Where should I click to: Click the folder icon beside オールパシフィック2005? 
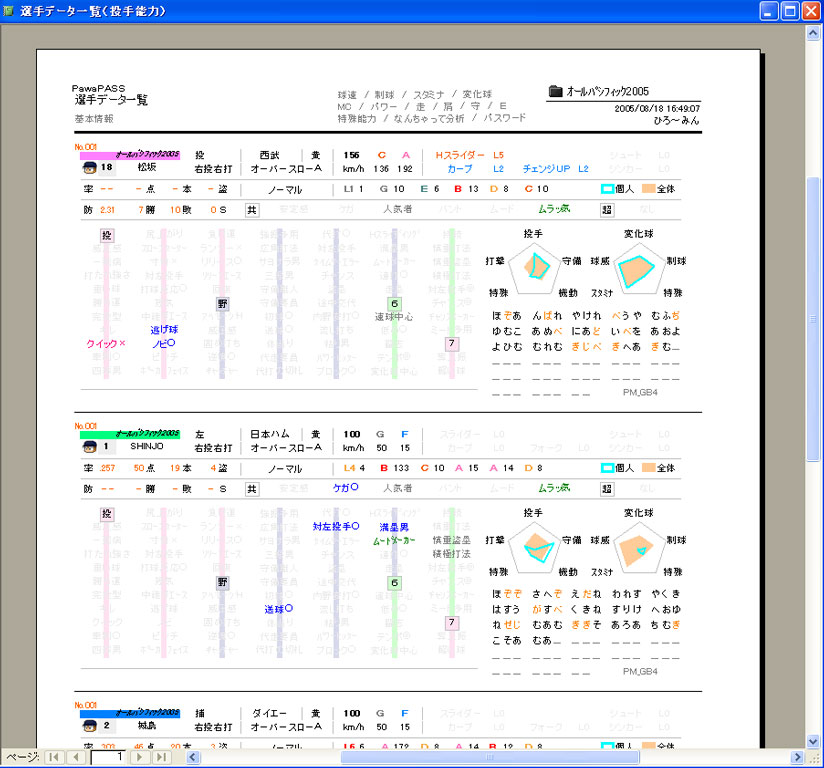(x=555, y=91)
